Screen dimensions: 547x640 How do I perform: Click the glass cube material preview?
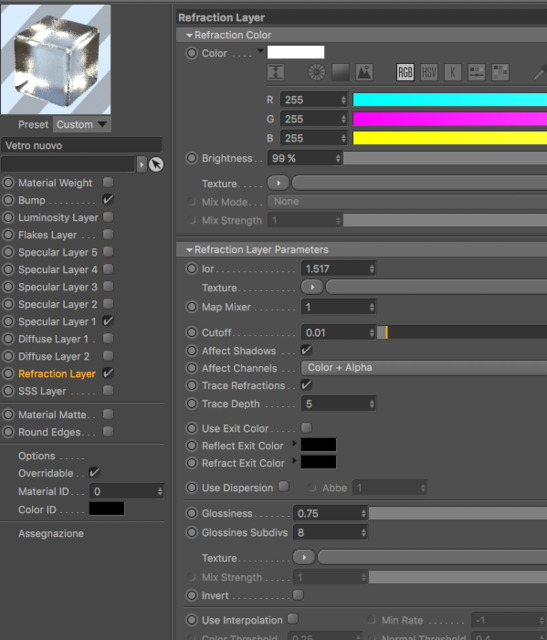coord(56,60)
